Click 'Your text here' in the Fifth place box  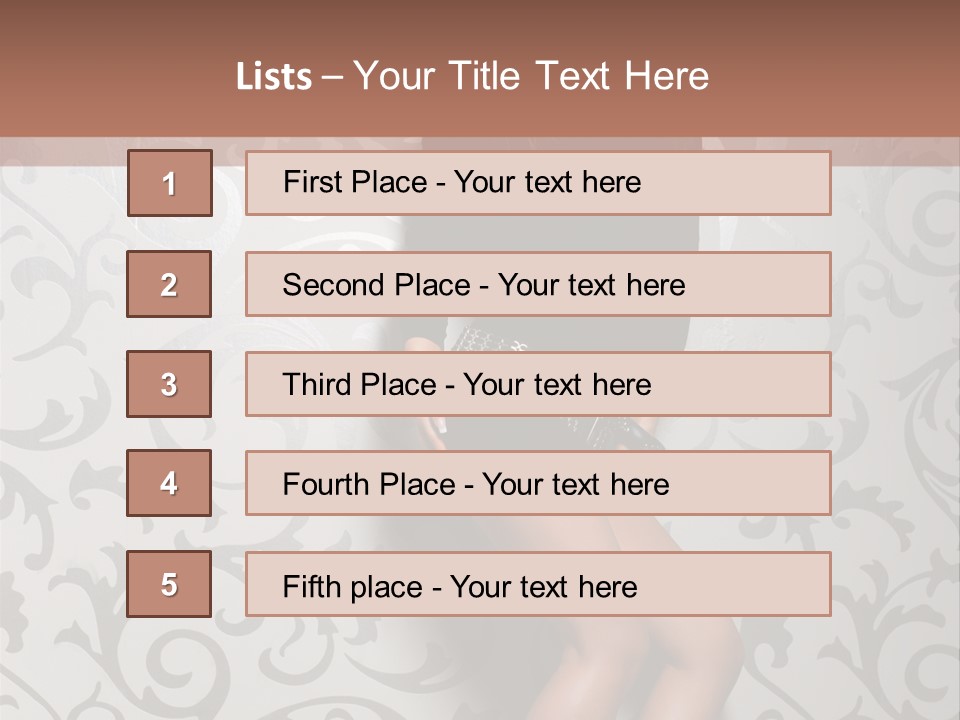click(543, 586)
